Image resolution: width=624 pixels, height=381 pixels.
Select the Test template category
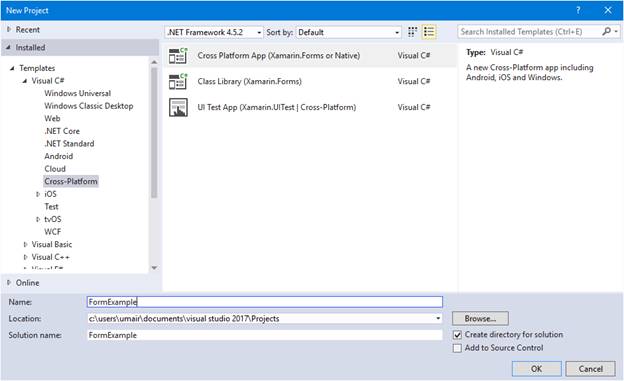click(51, 207)
